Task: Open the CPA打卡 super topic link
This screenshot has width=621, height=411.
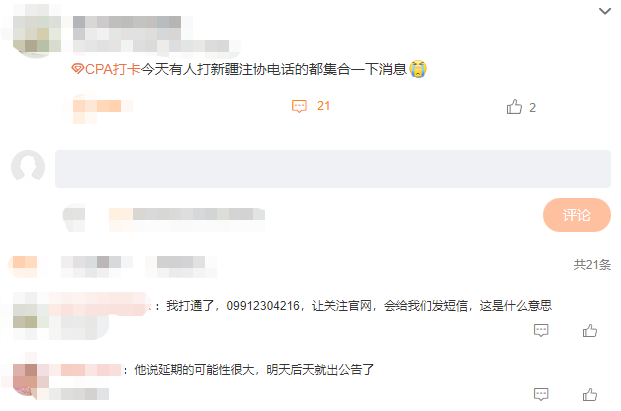Action: 106,69
